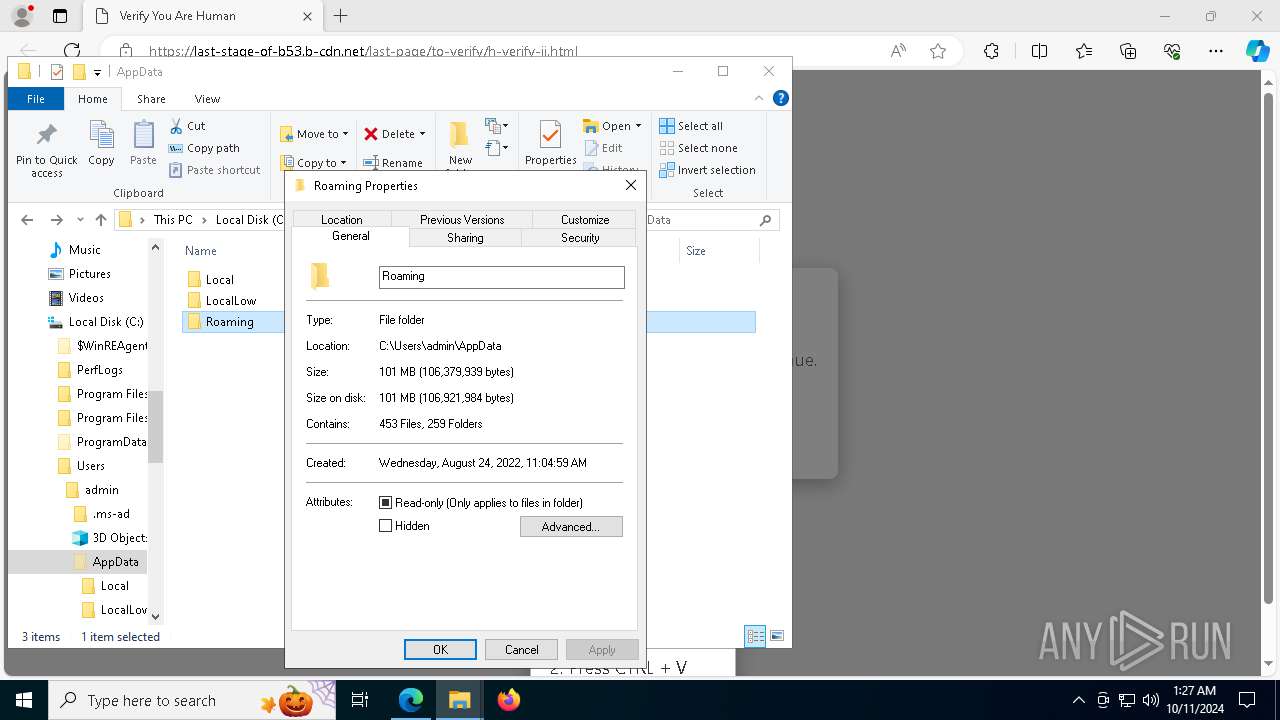Screen dimensions: 1280x720
Task: Click the Explorer help question icon
Action: 781,98
